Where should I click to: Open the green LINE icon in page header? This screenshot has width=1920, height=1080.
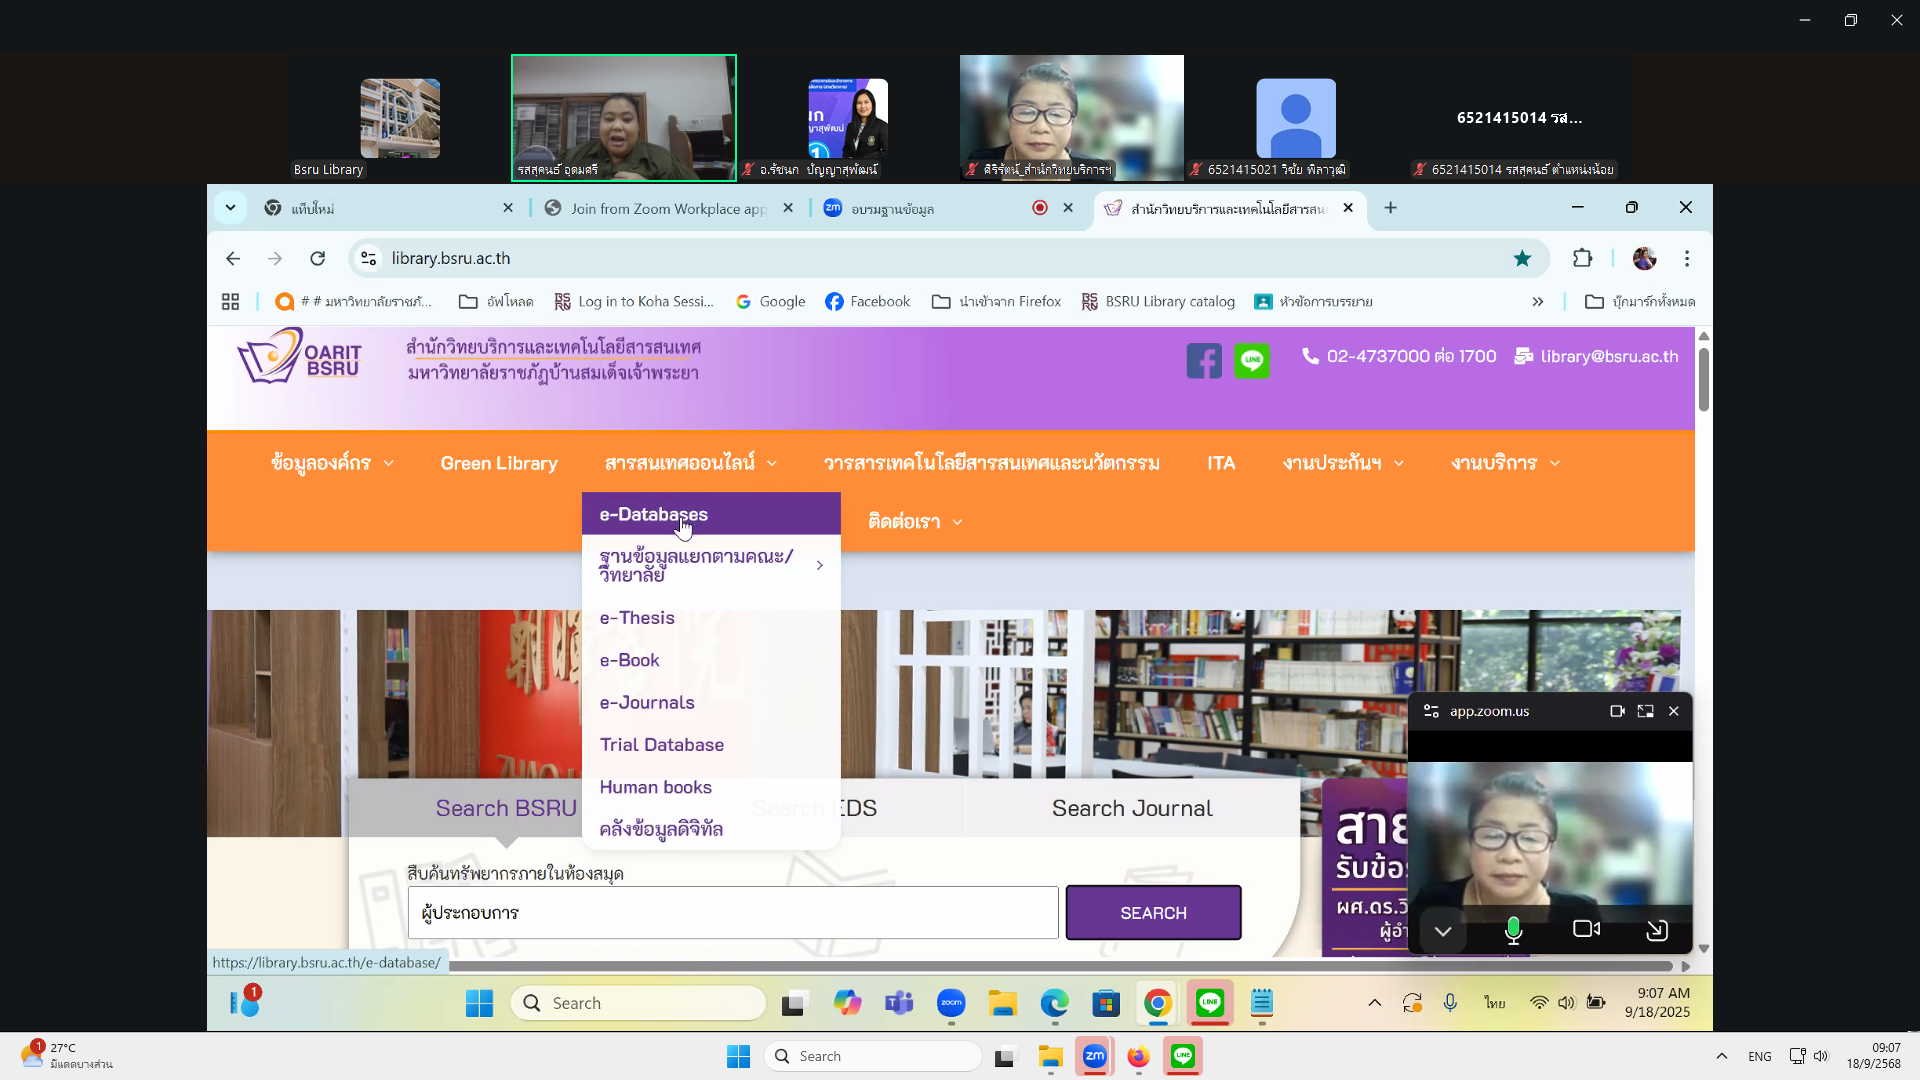(x=1252, y=360)
